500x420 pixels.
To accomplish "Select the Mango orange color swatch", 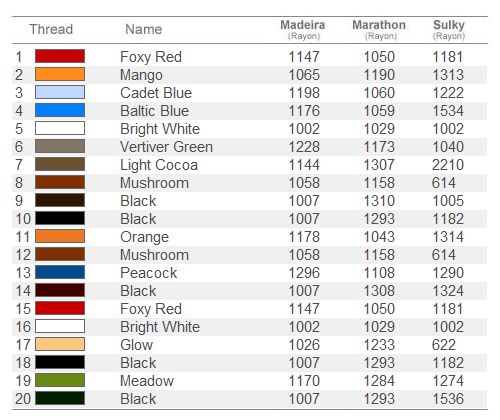I will click(x=60, y=74).
